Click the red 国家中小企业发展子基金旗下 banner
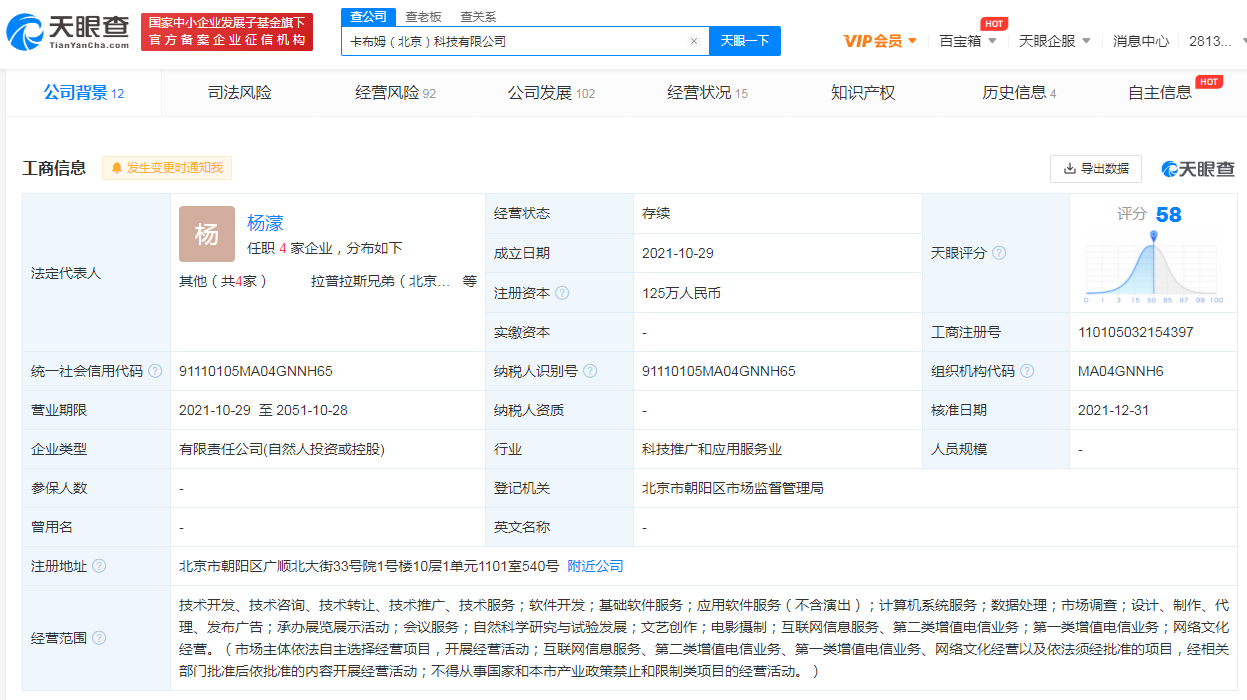Image resolution: width=1247 pixels, height=700 pixels. 227,32
